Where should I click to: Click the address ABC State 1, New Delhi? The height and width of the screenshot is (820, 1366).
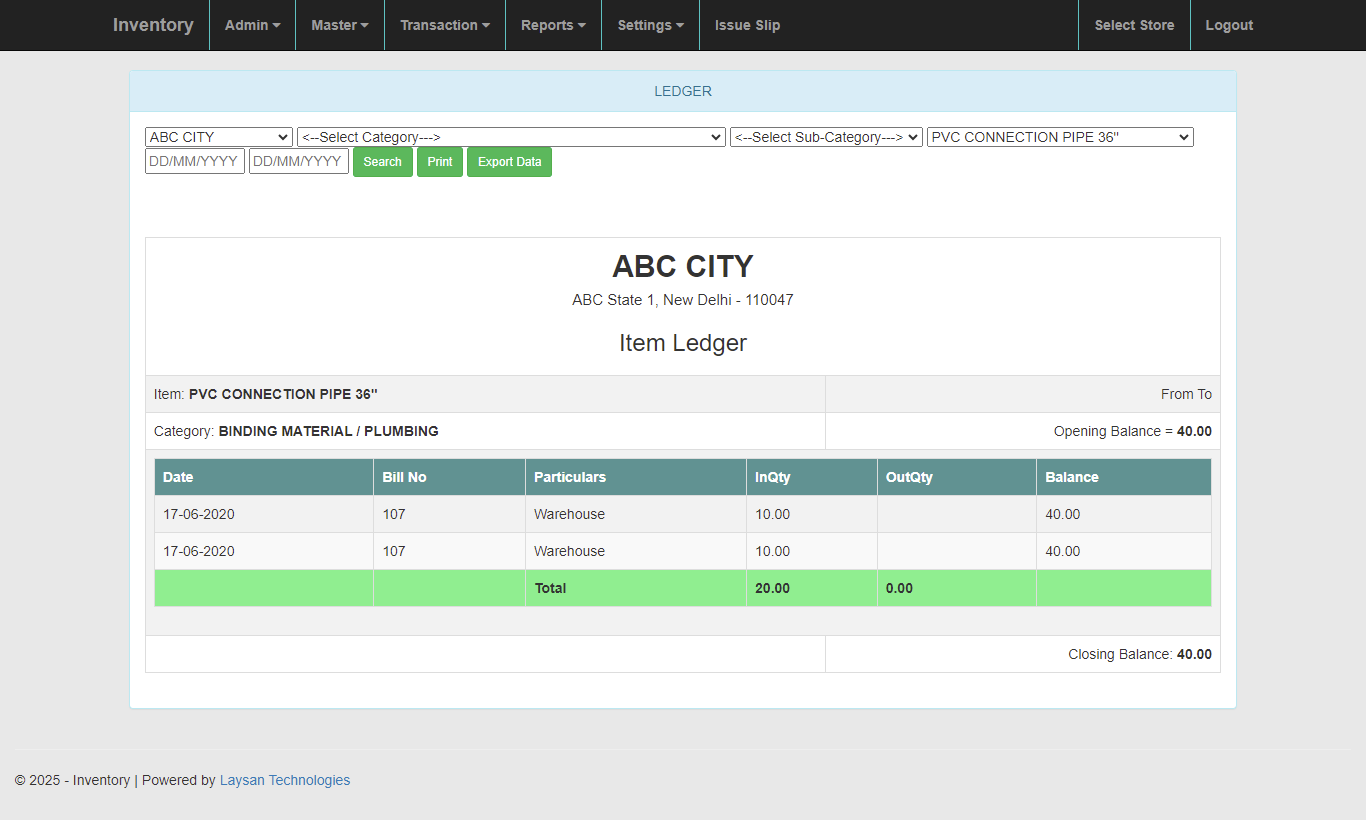(x=683, y=300)
